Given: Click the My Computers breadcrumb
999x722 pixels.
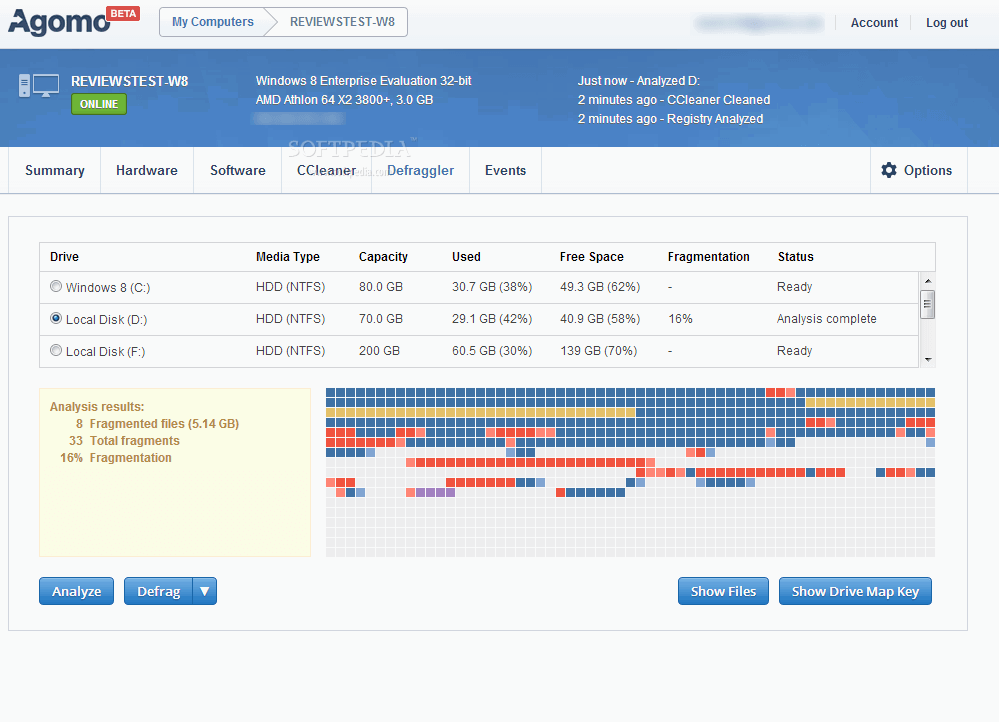Looking at the screenshot, I should tap(213, 22).
